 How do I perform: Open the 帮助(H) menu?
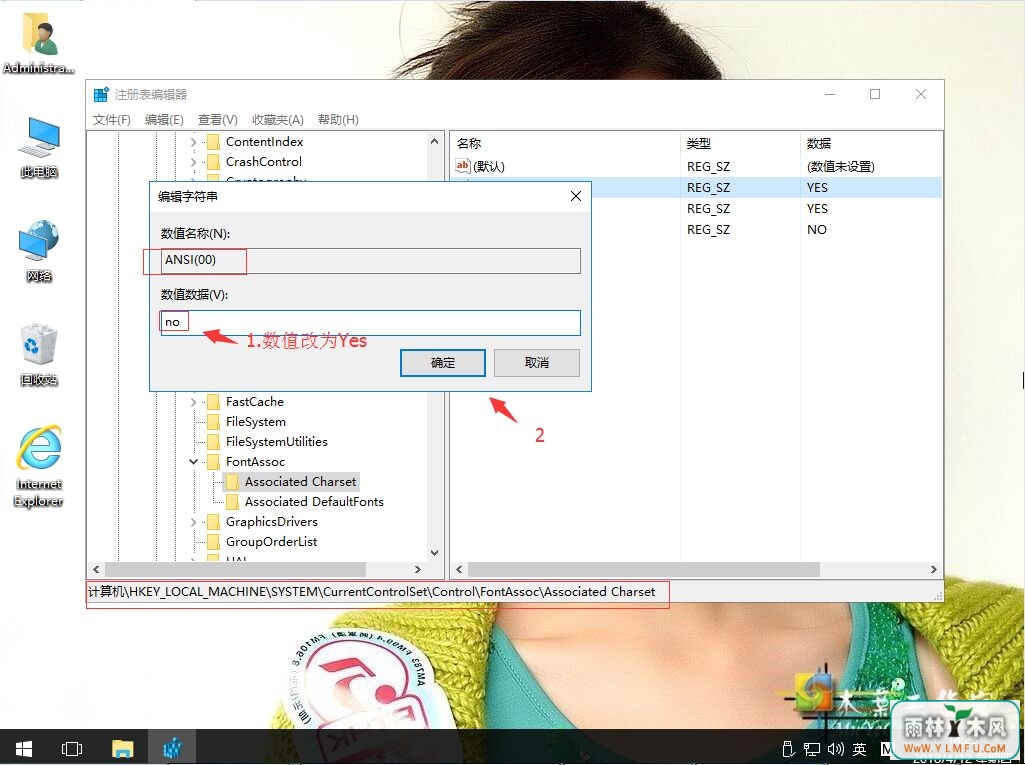click(338, 120)
